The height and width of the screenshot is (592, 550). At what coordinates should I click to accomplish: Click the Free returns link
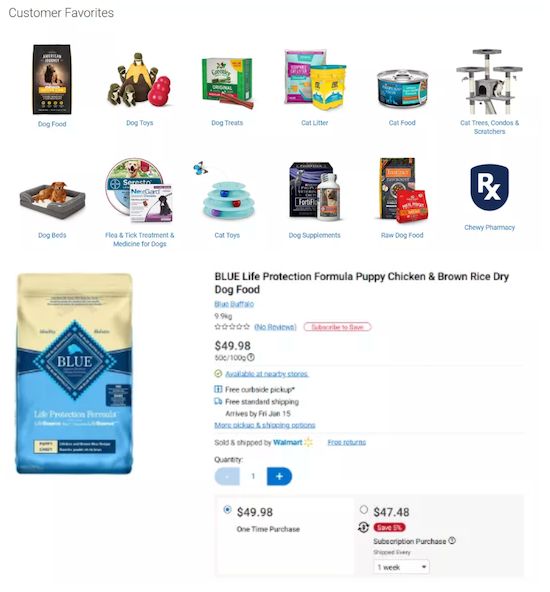click(x=347, y=442)
